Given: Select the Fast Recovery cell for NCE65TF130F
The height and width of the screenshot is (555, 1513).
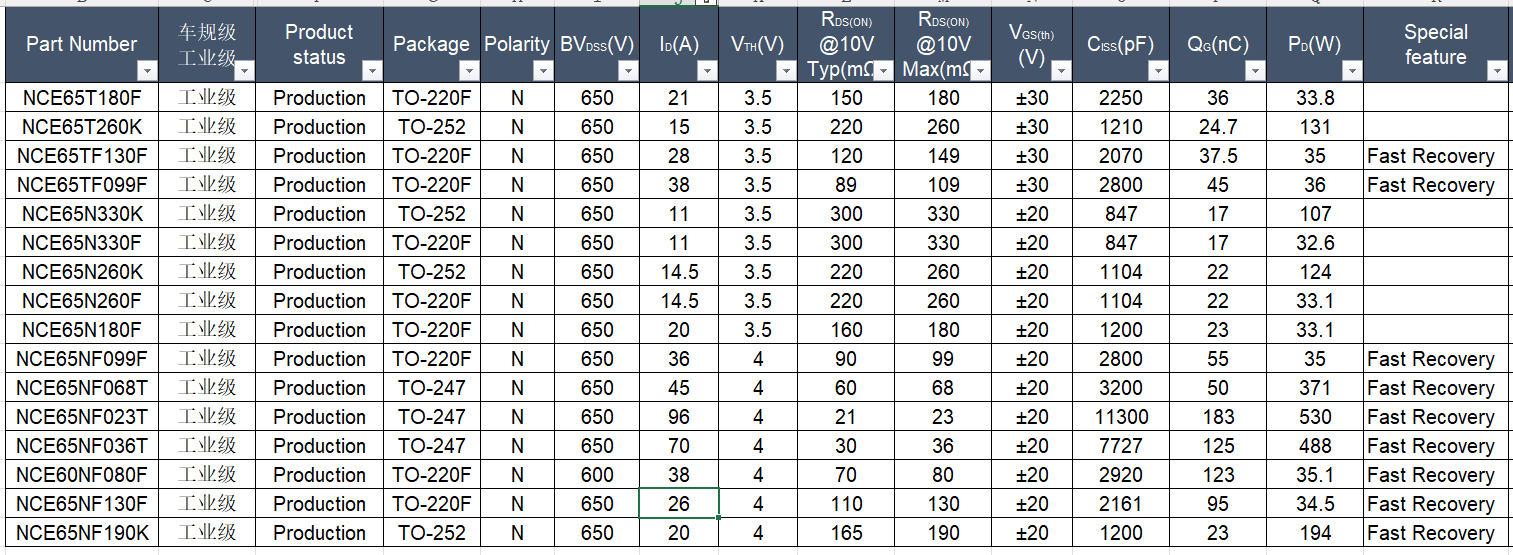Looking at the screenshot, I should pyautogui.click(x=1430, y=156).
